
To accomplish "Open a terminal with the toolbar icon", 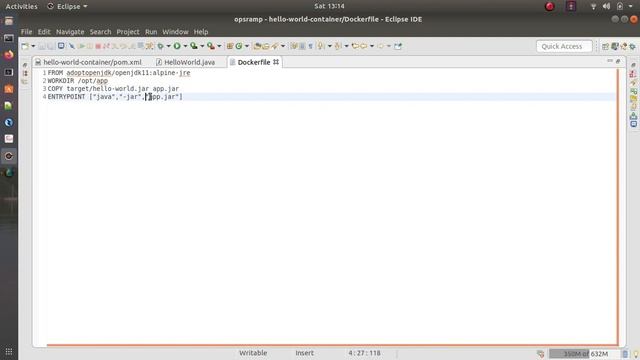I will [61, 46].
